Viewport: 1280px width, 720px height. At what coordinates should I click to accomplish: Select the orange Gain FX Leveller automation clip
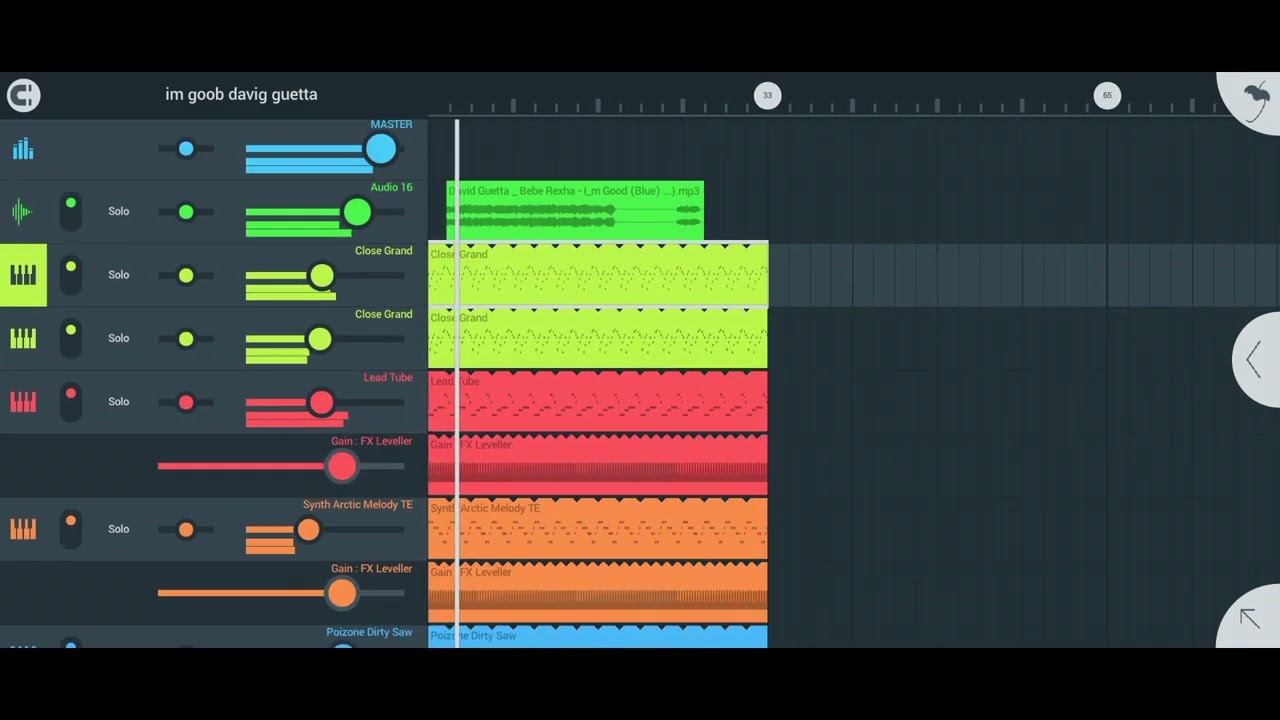point(598,592)
